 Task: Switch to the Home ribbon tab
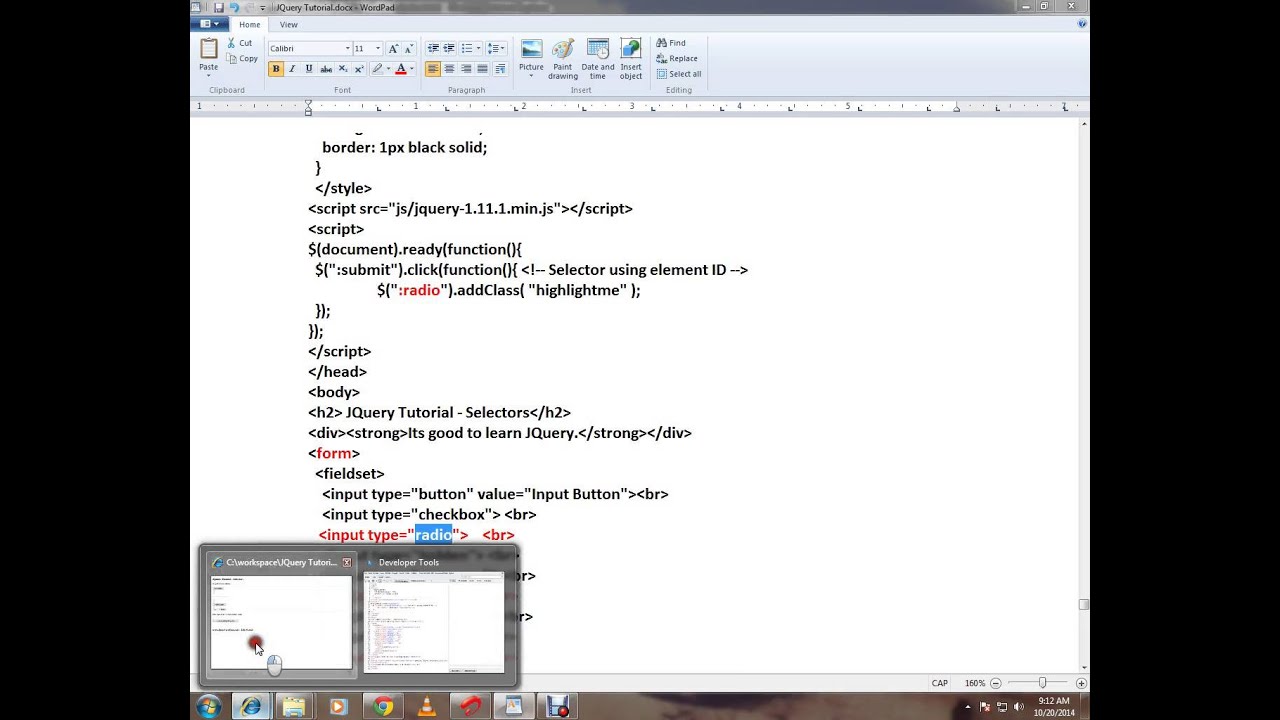click(x=250, y=24)
